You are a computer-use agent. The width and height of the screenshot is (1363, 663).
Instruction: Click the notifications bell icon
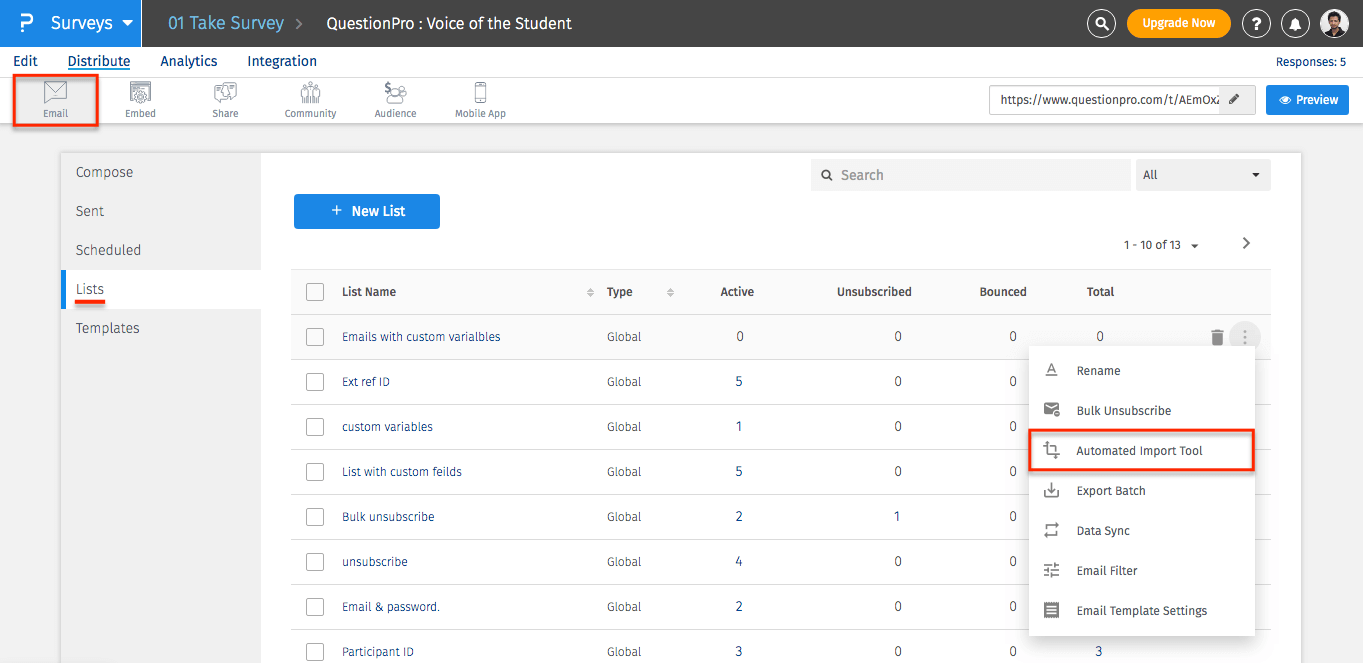[1295, 23]
